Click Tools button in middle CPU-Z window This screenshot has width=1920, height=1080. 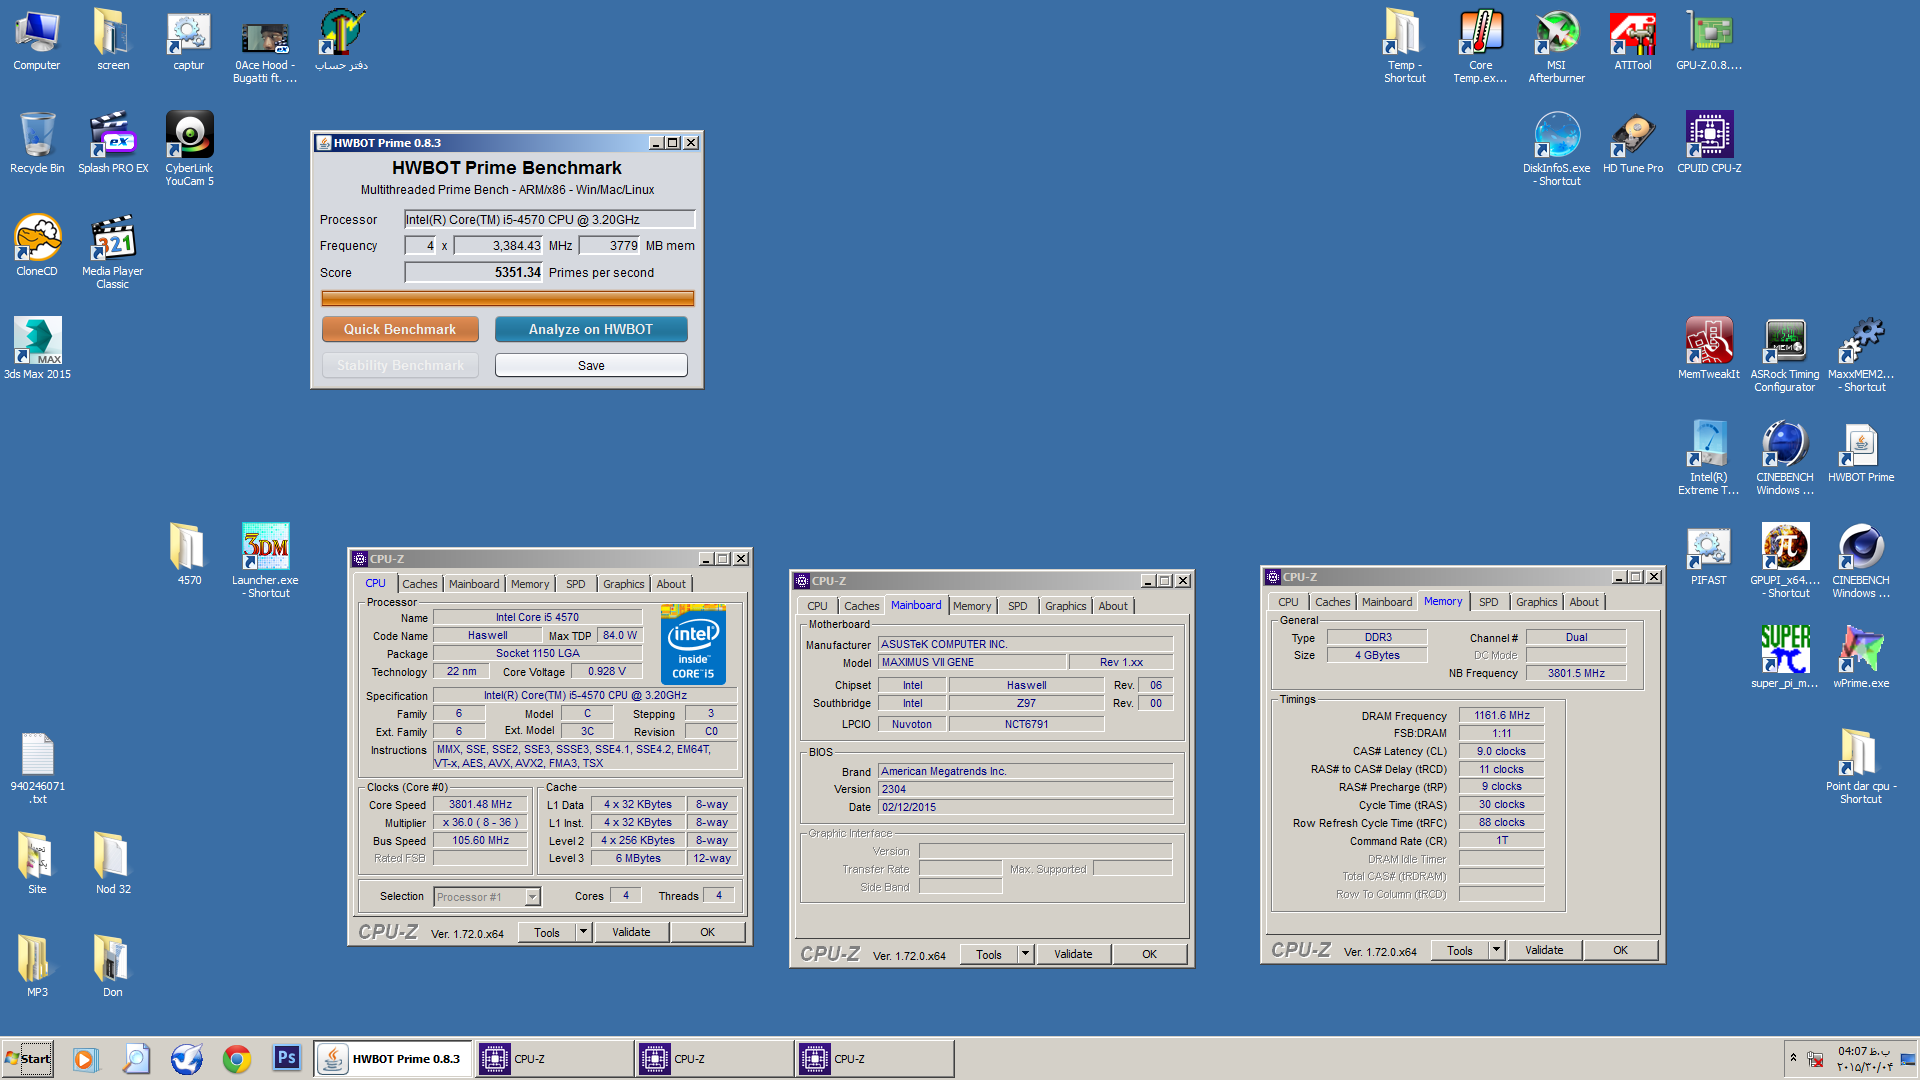click(x=989, y=954)
